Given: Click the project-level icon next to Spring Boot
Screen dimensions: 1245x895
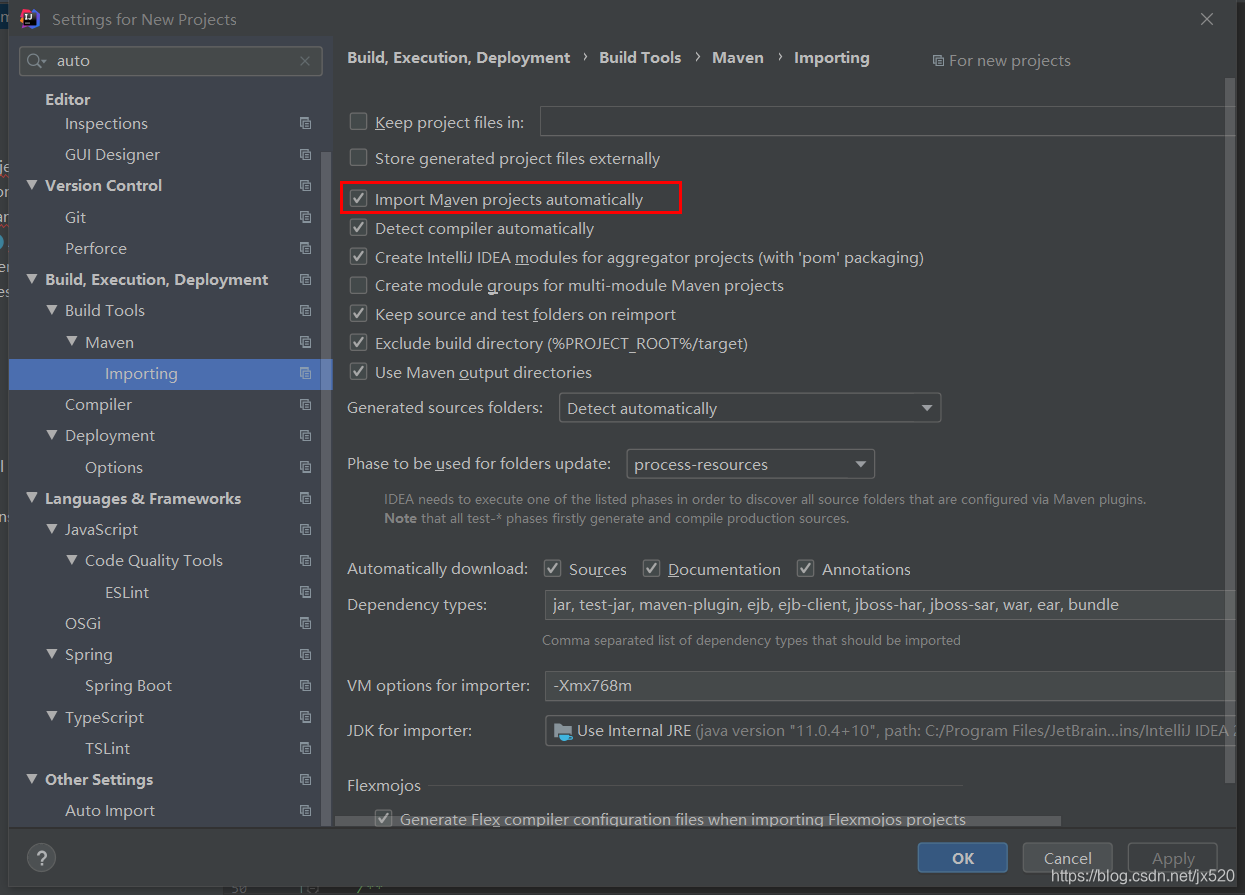Looking at the screenshot, I should [305, 686].
